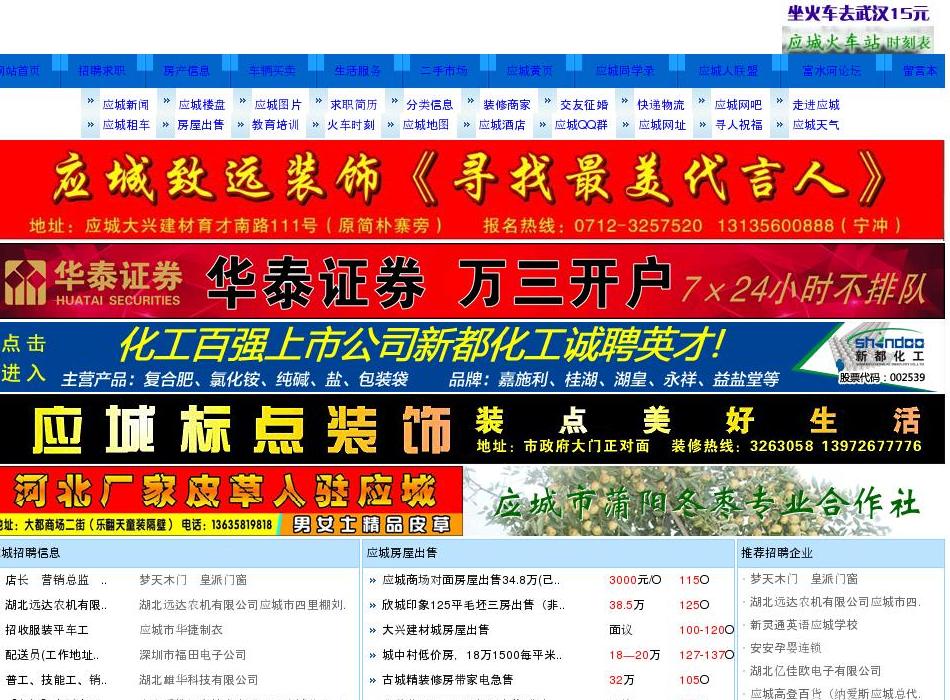Click the 求职简历 link
This screenshot has height=700, width=950.
[354, 105]
